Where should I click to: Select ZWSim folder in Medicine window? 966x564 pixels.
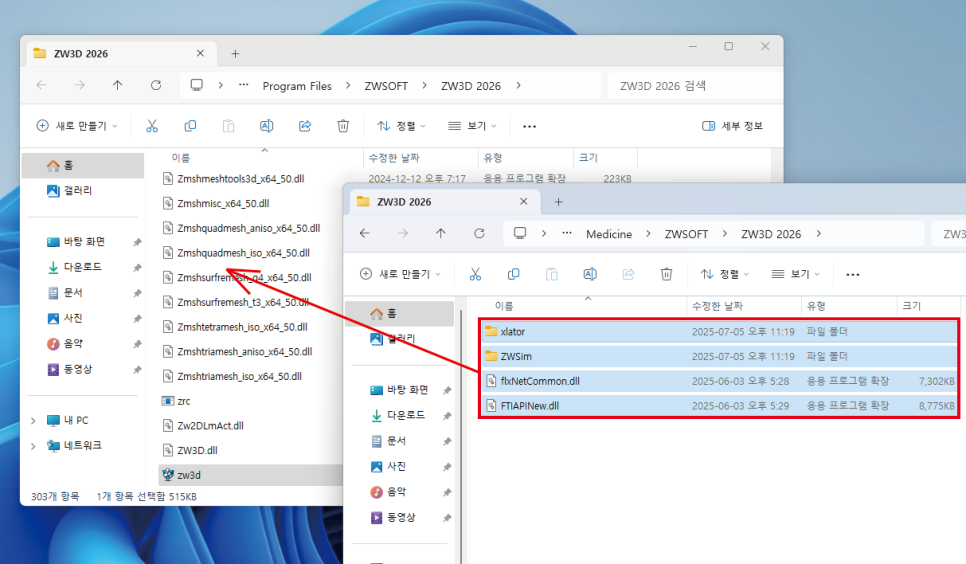tap(719, 356)
